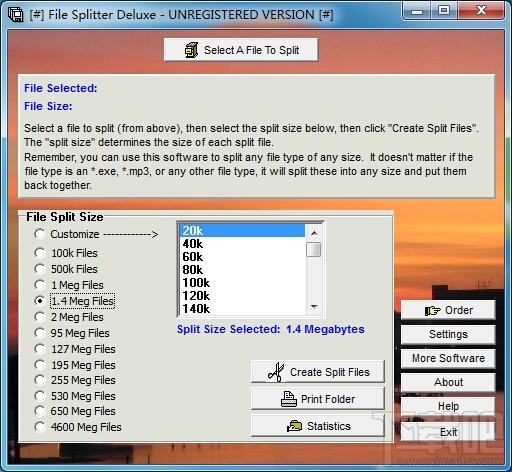
Task: Select 40k in the custom size list
Action: (x=242, y=244)
